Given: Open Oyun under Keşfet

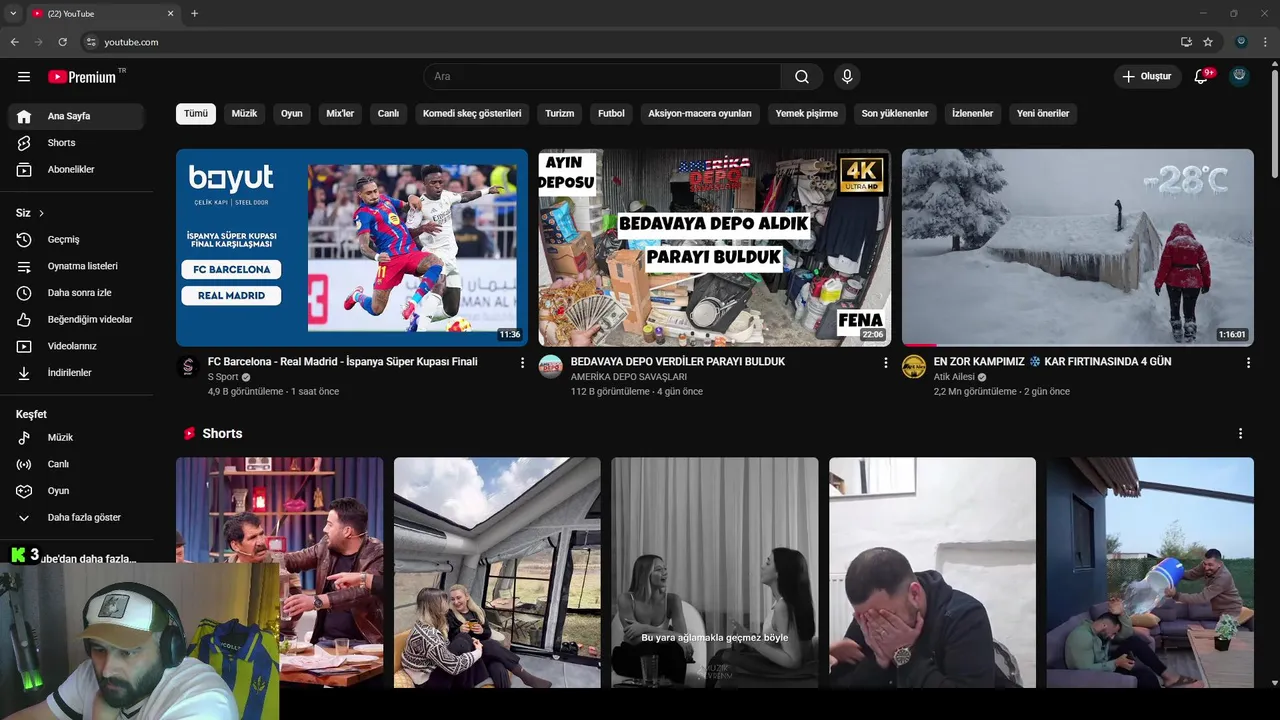Looking at the screenshot, I should click(x=76, y=491).
